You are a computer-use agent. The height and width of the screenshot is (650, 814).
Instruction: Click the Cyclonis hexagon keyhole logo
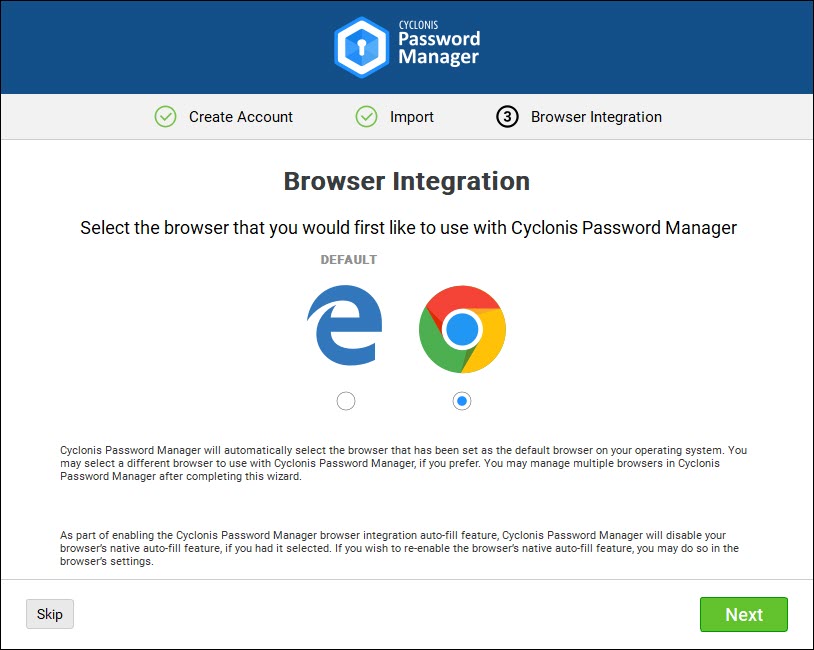pos(361,47)
